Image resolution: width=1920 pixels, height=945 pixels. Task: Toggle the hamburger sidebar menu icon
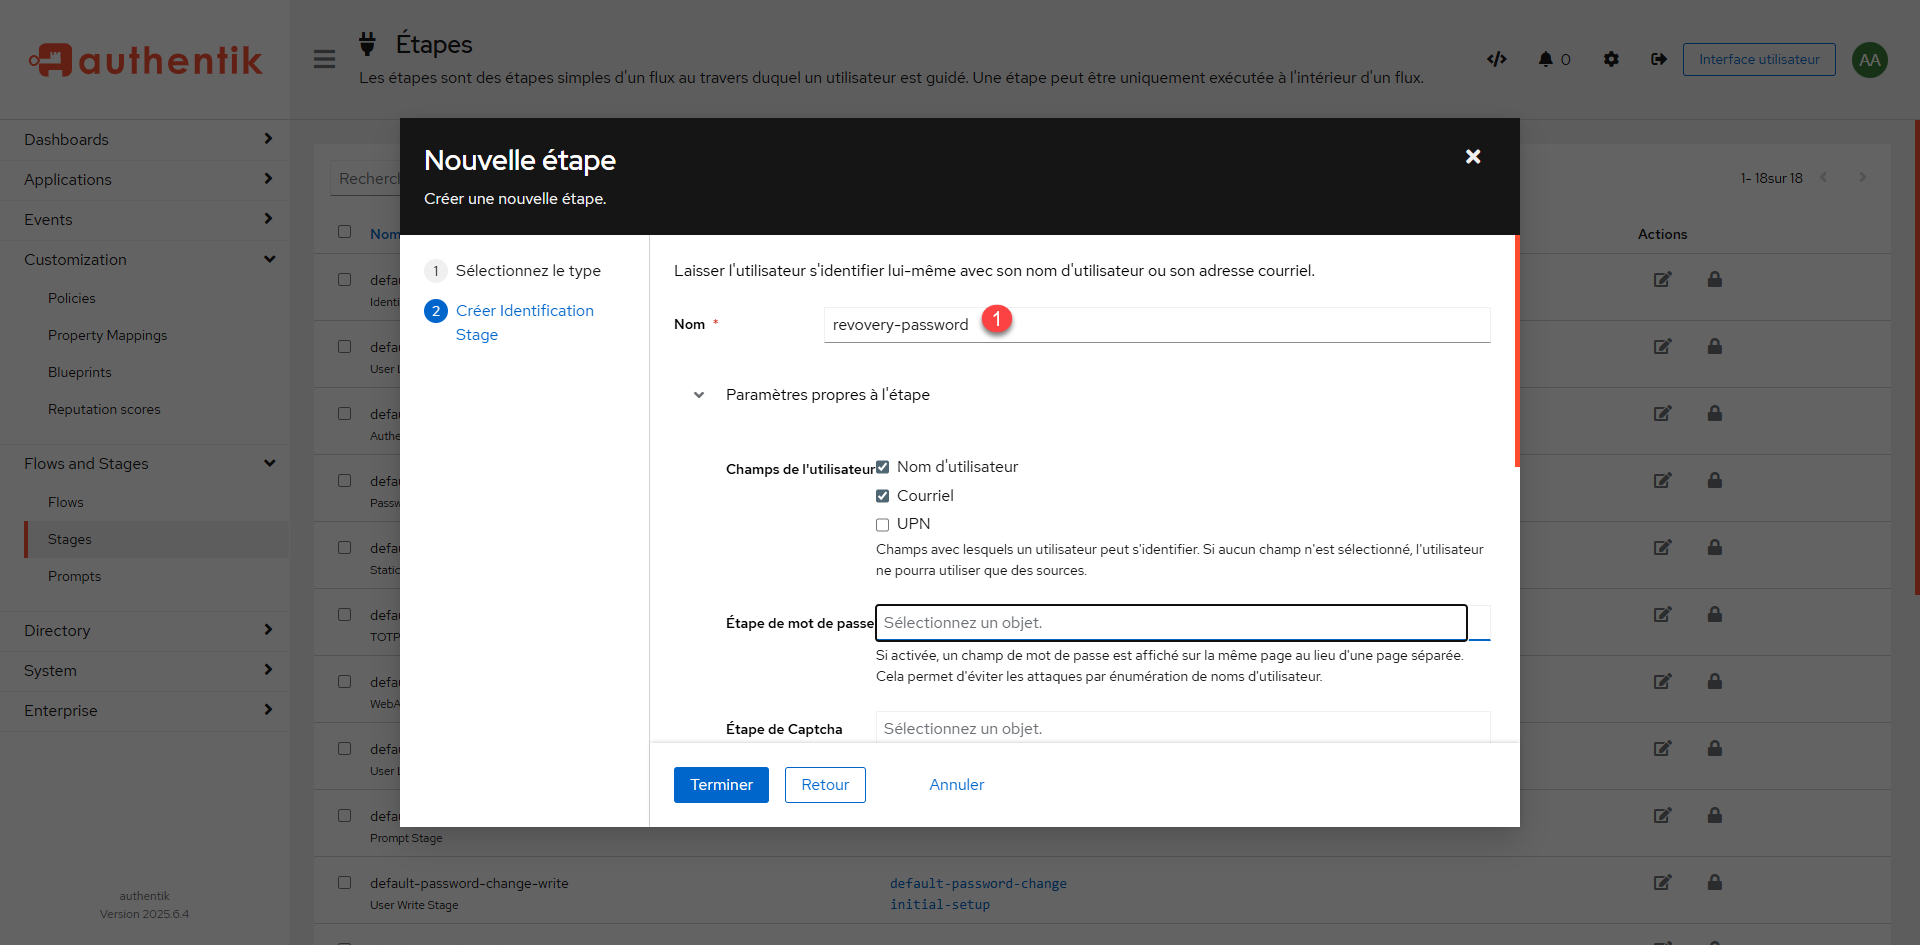324,59
